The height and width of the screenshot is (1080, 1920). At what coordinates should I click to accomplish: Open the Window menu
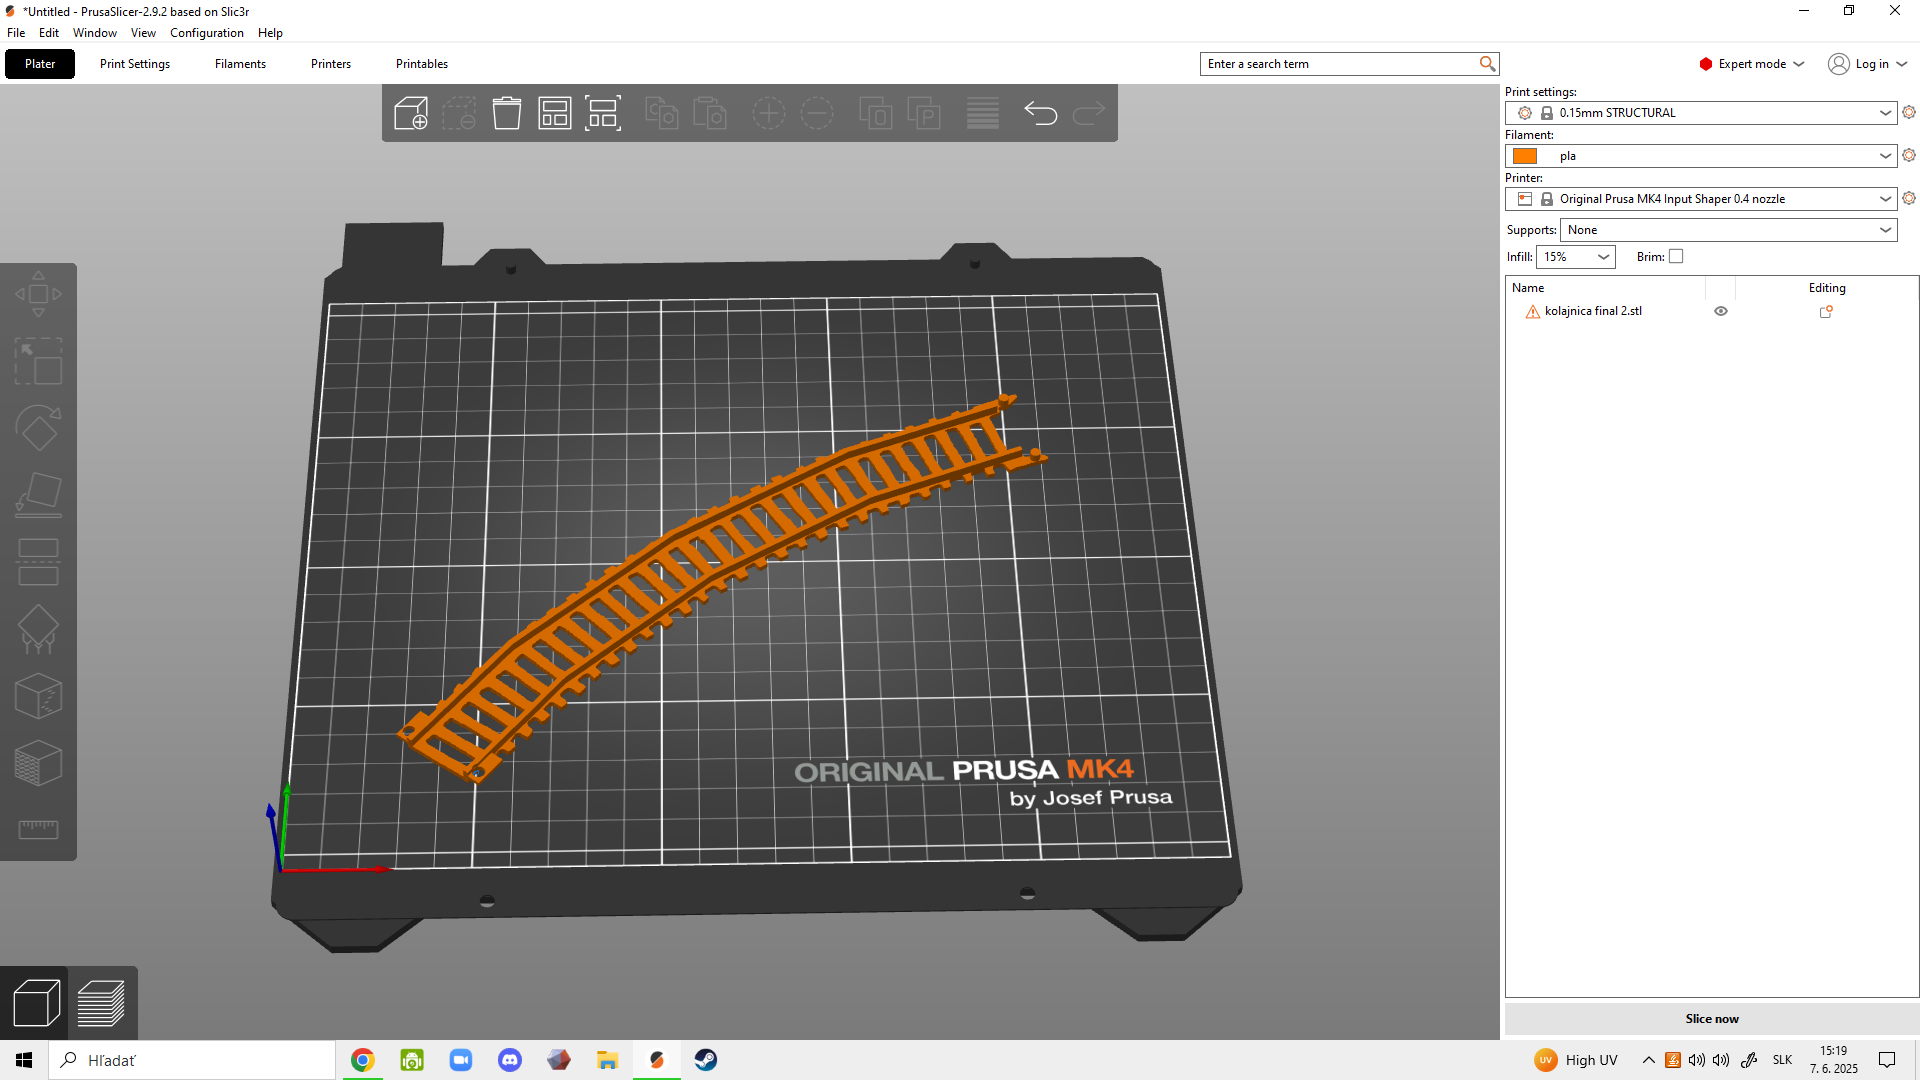(x=95, y=33)
